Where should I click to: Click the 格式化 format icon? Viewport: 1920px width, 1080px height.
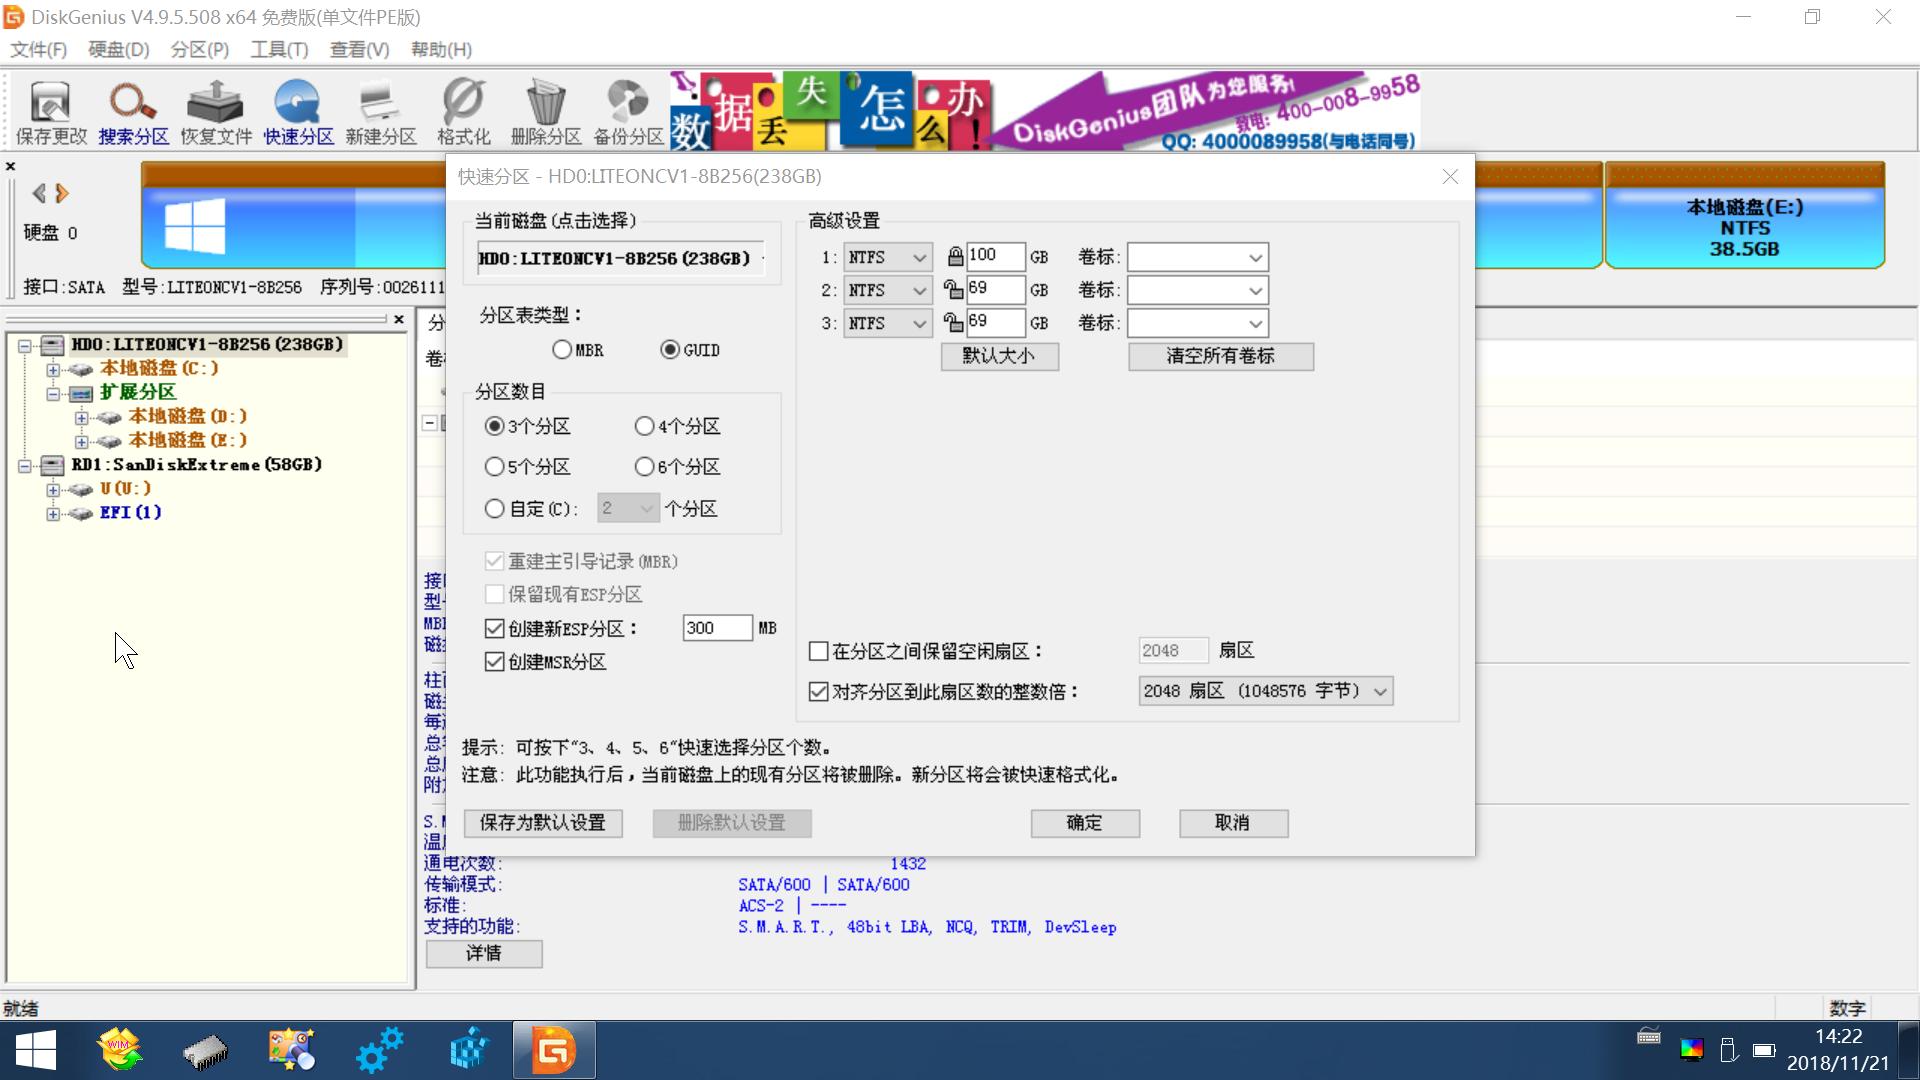(462, 110)
